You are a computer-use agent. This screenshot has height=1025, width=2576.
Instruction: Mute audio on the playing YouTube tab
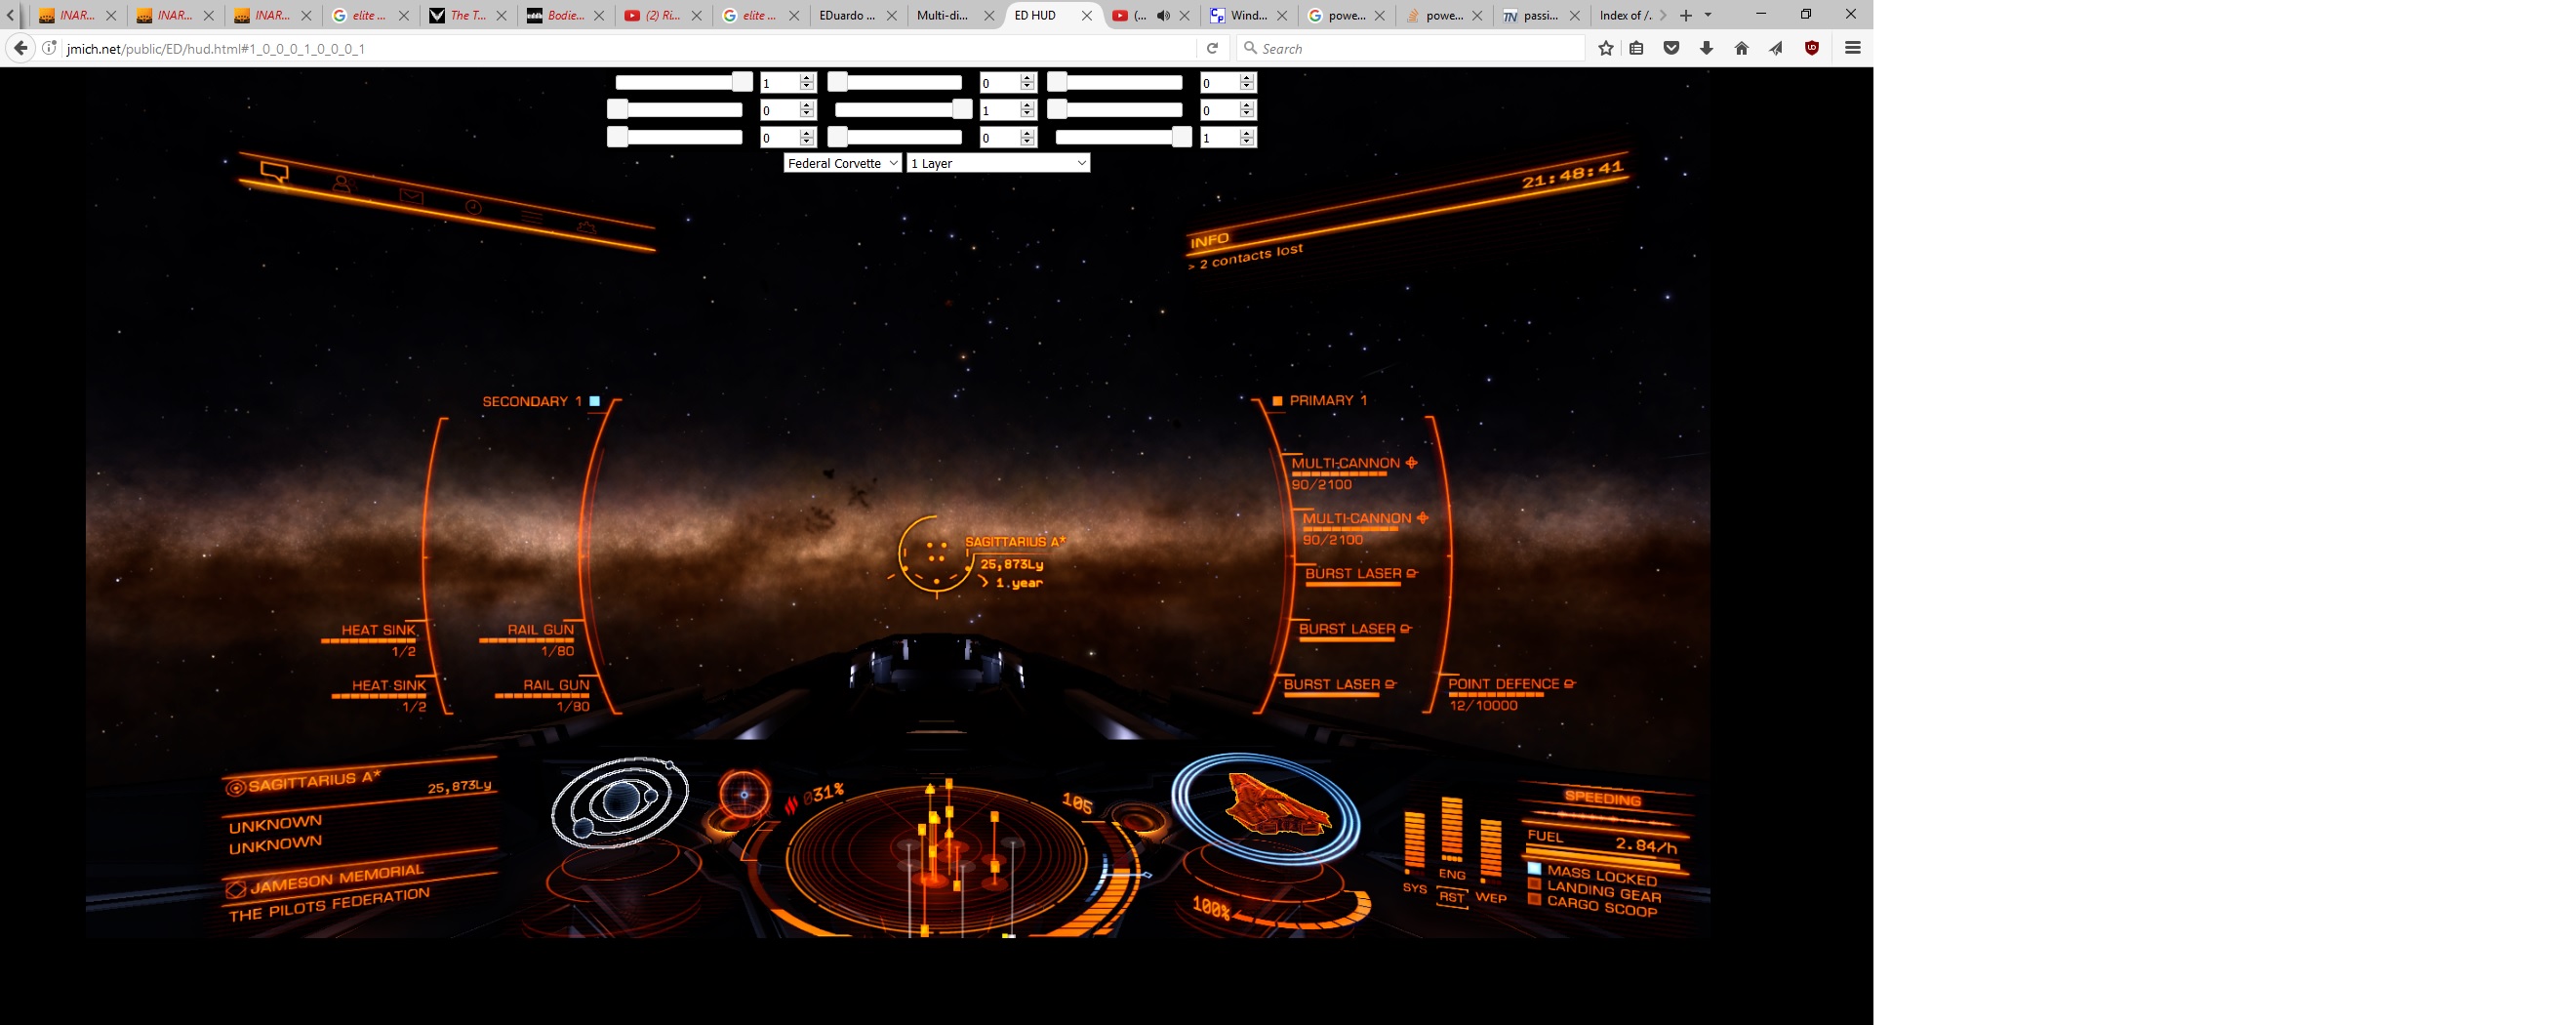click(x=1163, y=15)
